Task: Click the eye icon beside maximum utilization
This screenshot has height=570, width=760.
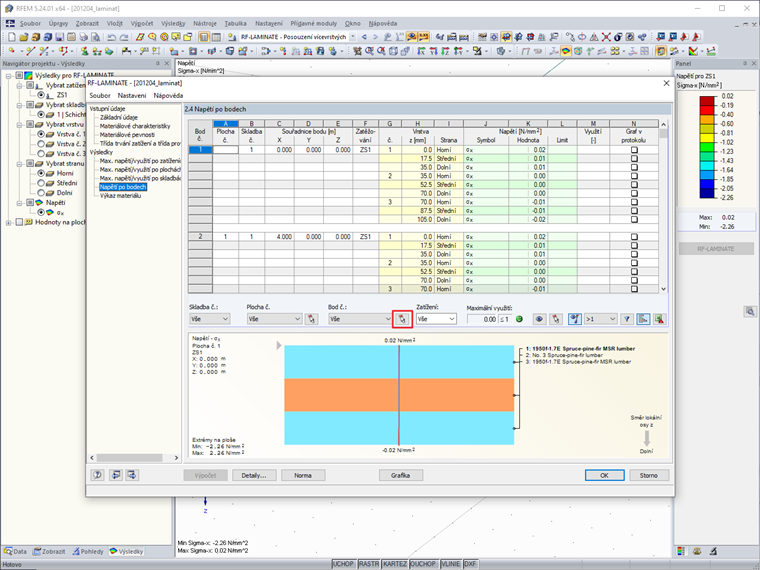Action: 538,319
